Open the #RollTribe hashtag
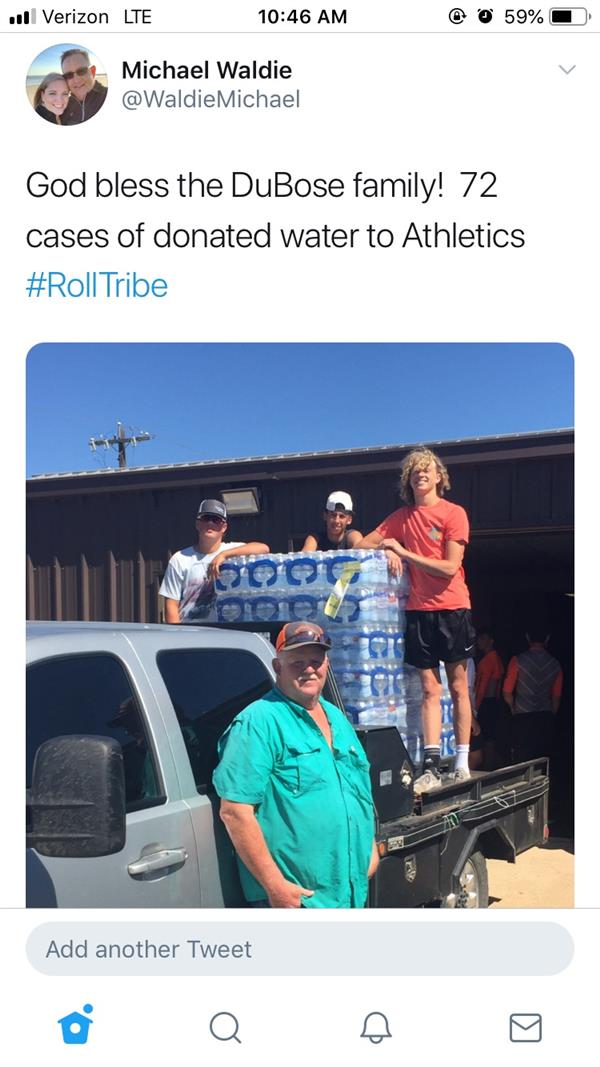The height and width of the screenshot is (1067, 600). [x=97, y=286]
